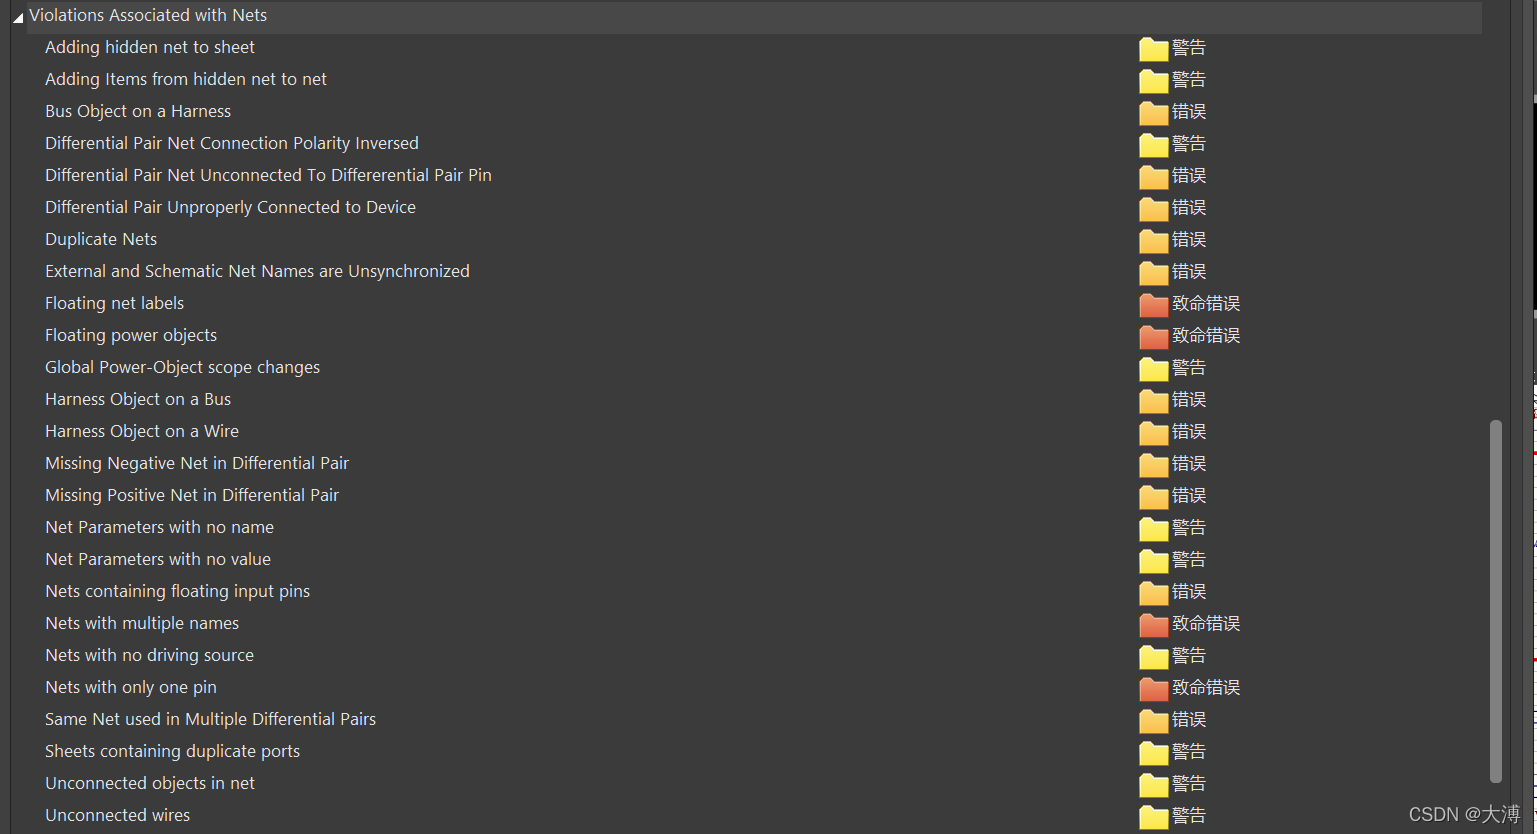Screen dimensions: 1537x834
Task: Click report mode icon for Bus Object on a Harness
Action: coord(1153,112)
